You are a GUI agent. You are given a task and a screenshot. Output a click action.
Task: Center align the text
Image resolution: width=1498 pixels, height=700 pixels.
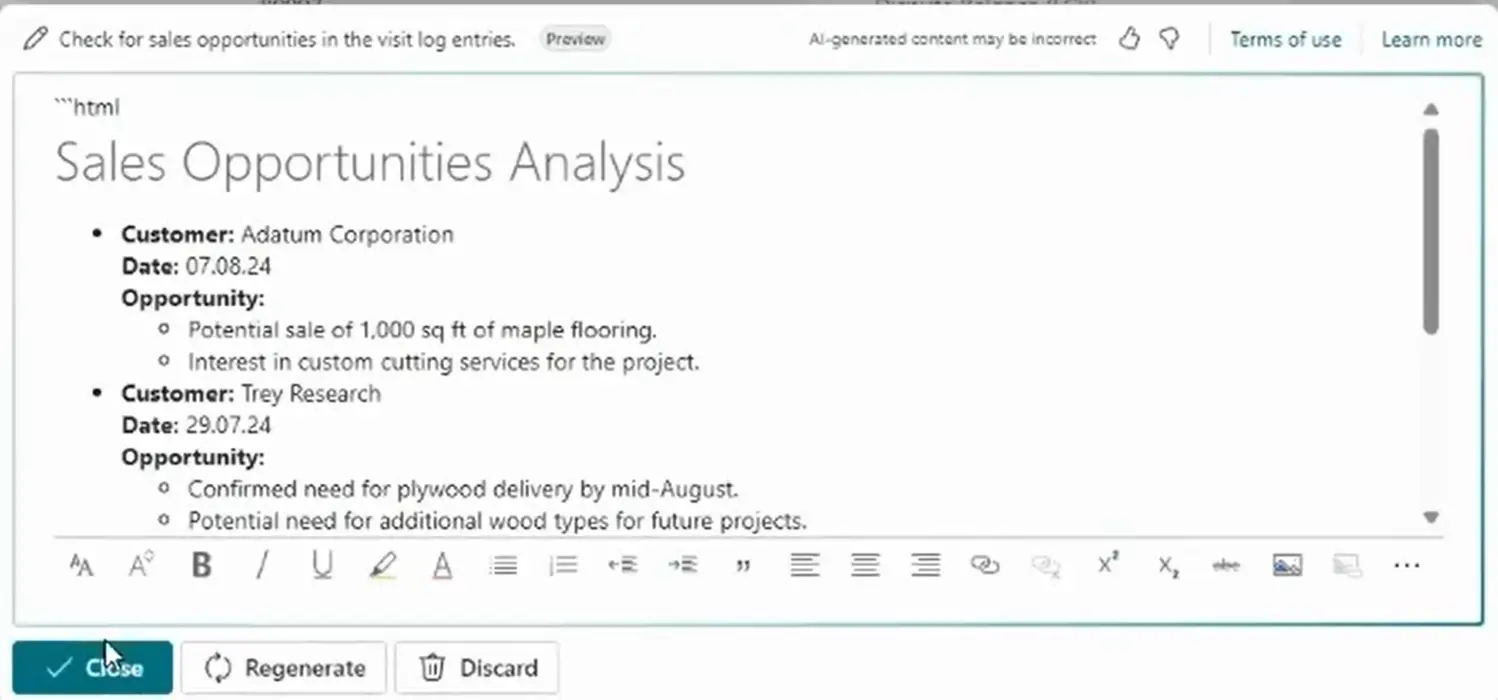coord(865,566)
